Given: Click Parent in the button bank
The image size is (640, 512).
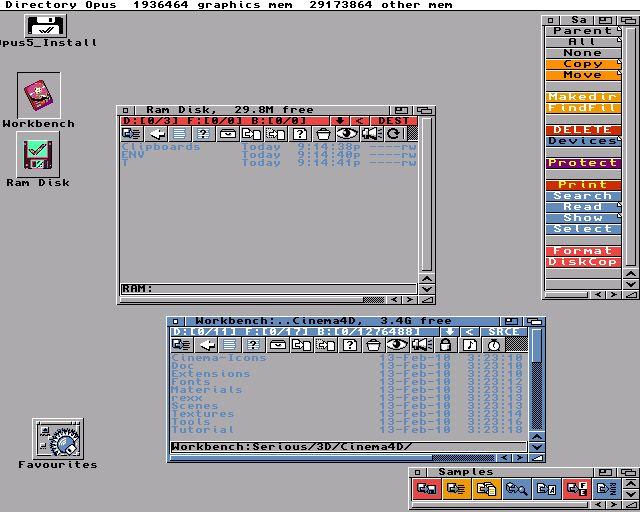Looking at the screenshot, I should click(583, 31).
